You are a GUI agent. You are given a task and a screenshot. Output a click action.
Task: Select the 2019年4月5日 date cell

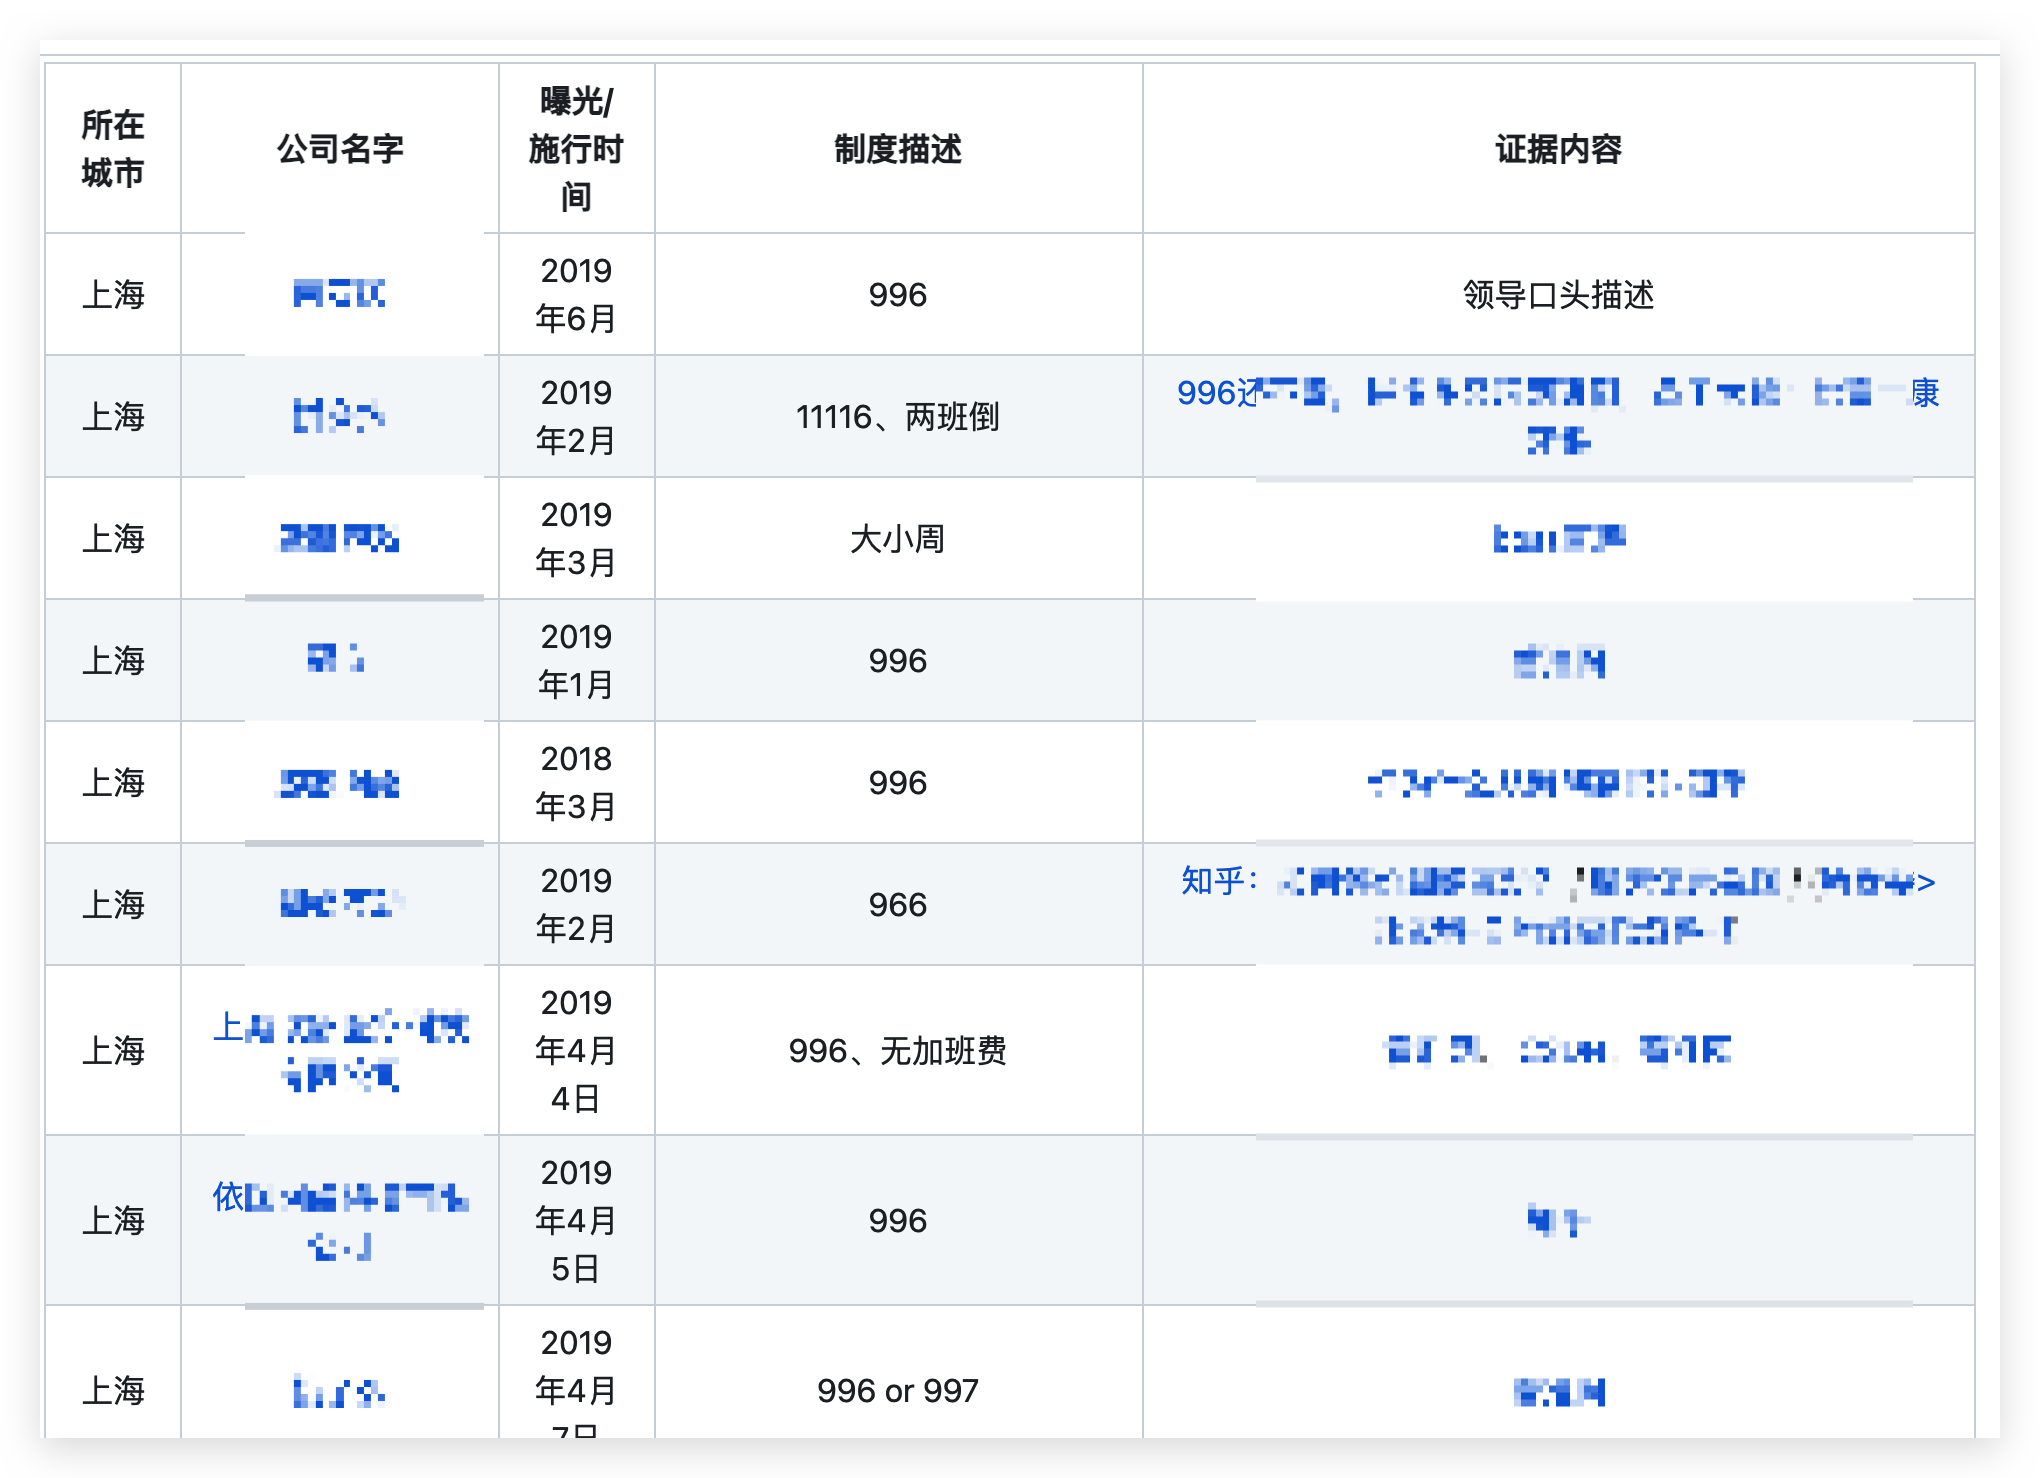pos(576,1220)
